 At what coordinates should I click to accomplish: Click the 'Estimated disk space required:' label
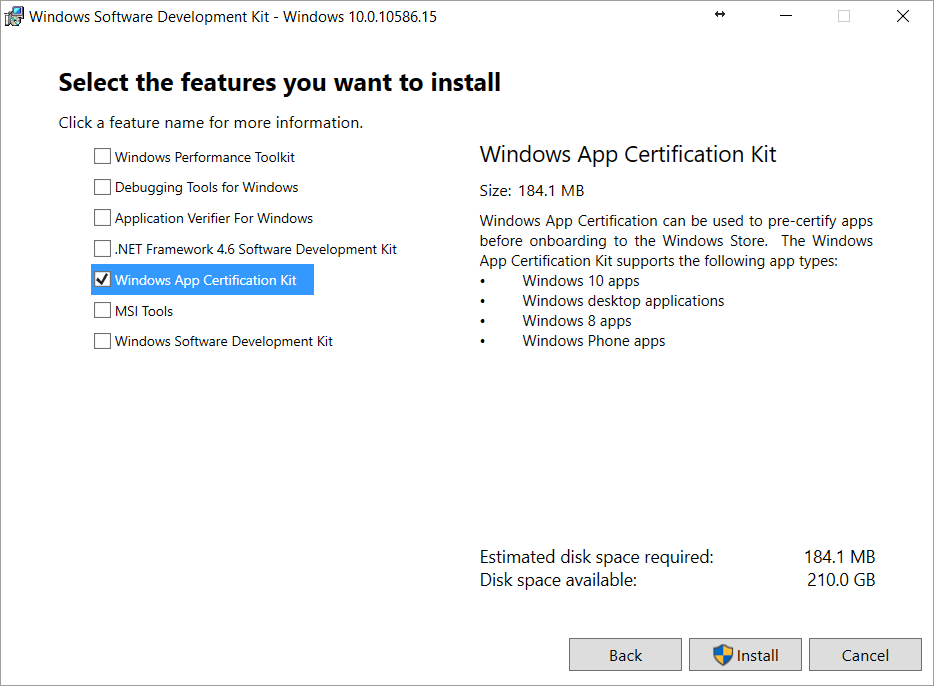(597, 557)
